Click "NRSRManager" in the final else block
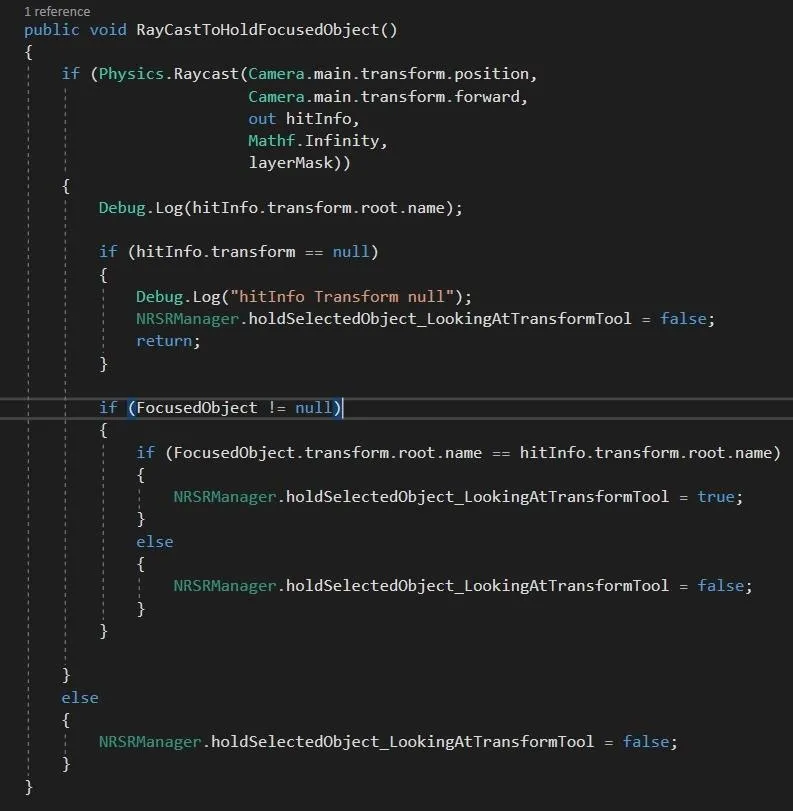This screenshot has width=793, height=811. tap(150, 742)
